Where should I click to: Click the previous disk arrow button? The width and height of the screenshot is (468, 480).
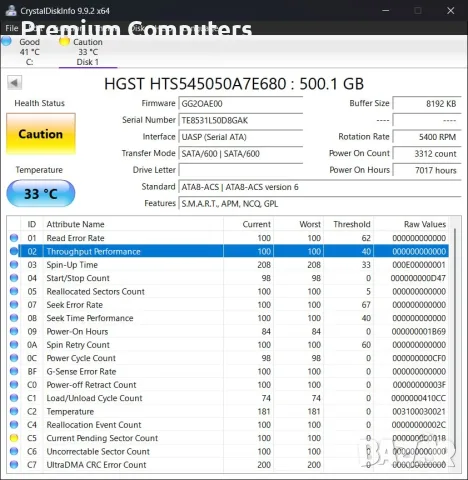pos(15,83)
